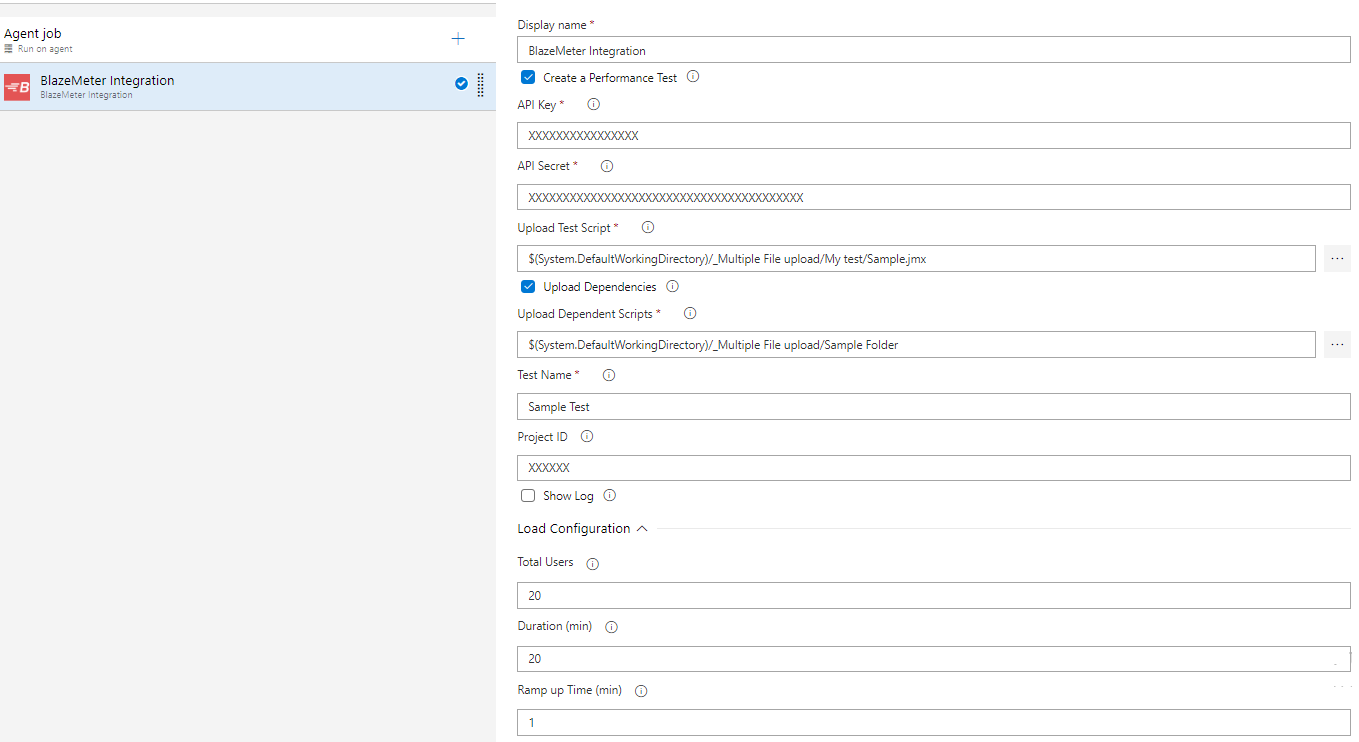Click the 'Run on agent' subtitle text
The width and height of the screenshot is (1359, 742).
point(45,49)
